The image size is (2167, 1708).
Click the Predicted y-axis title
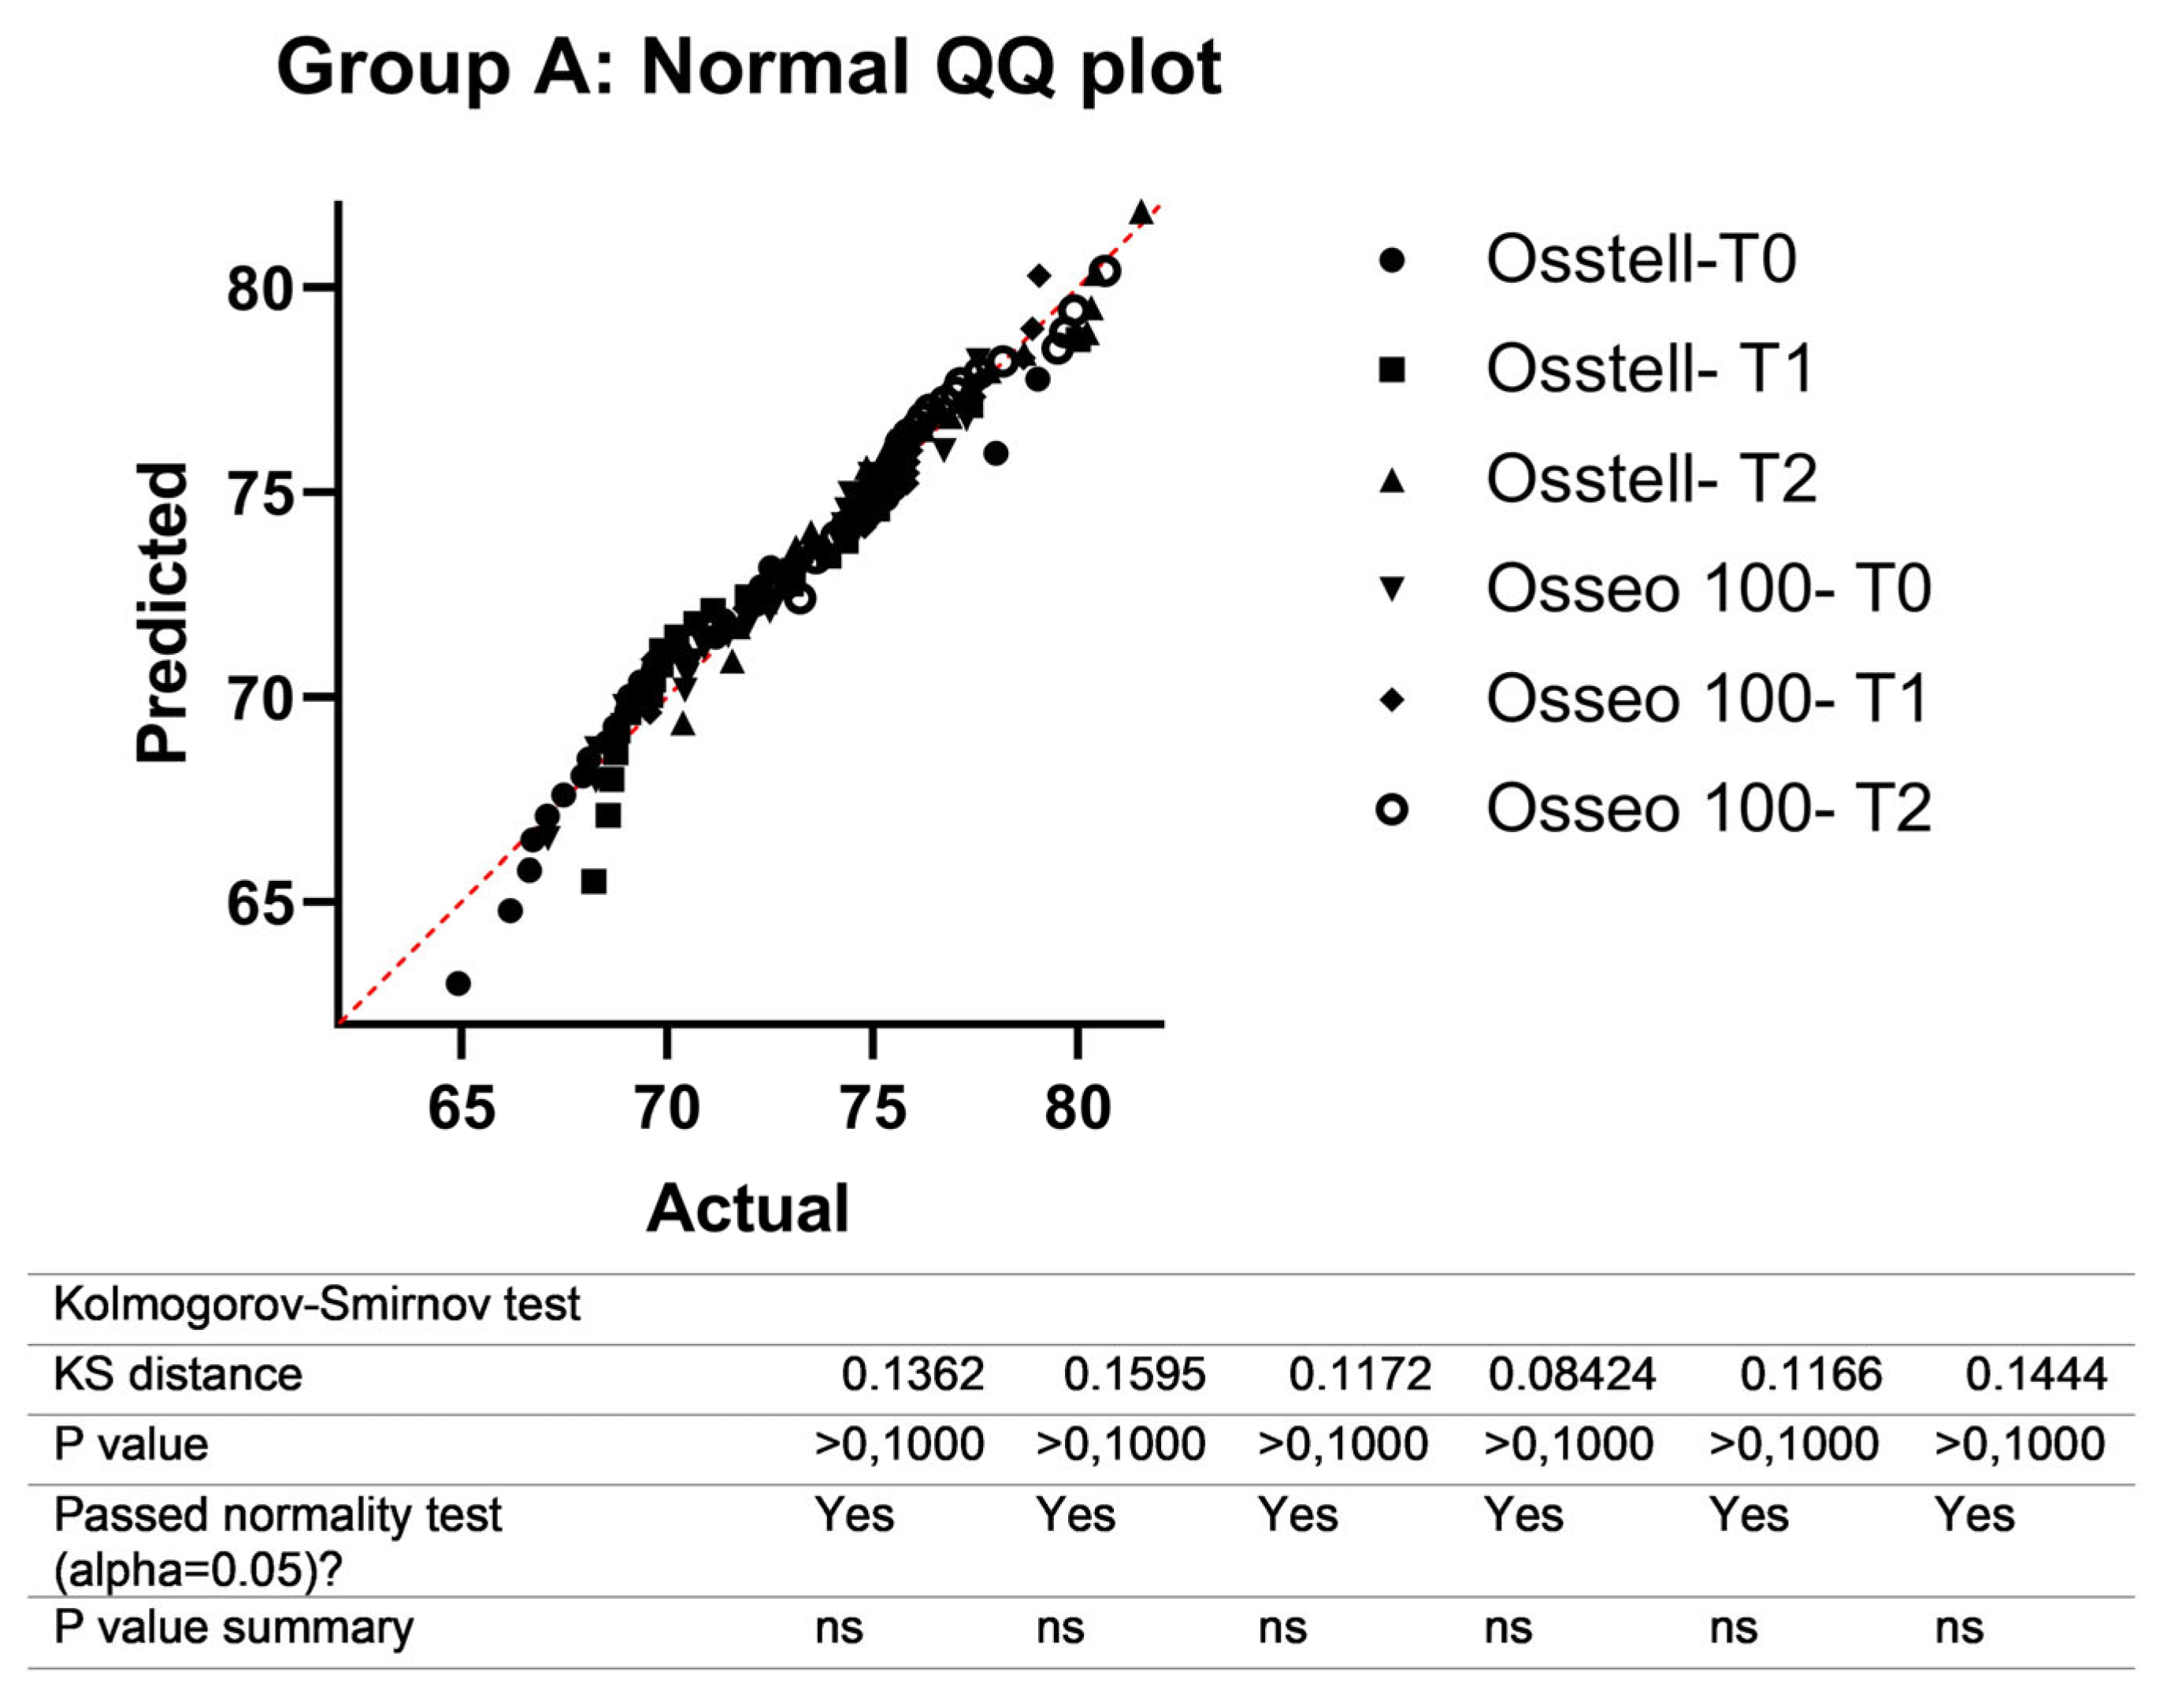pos(162,613)
